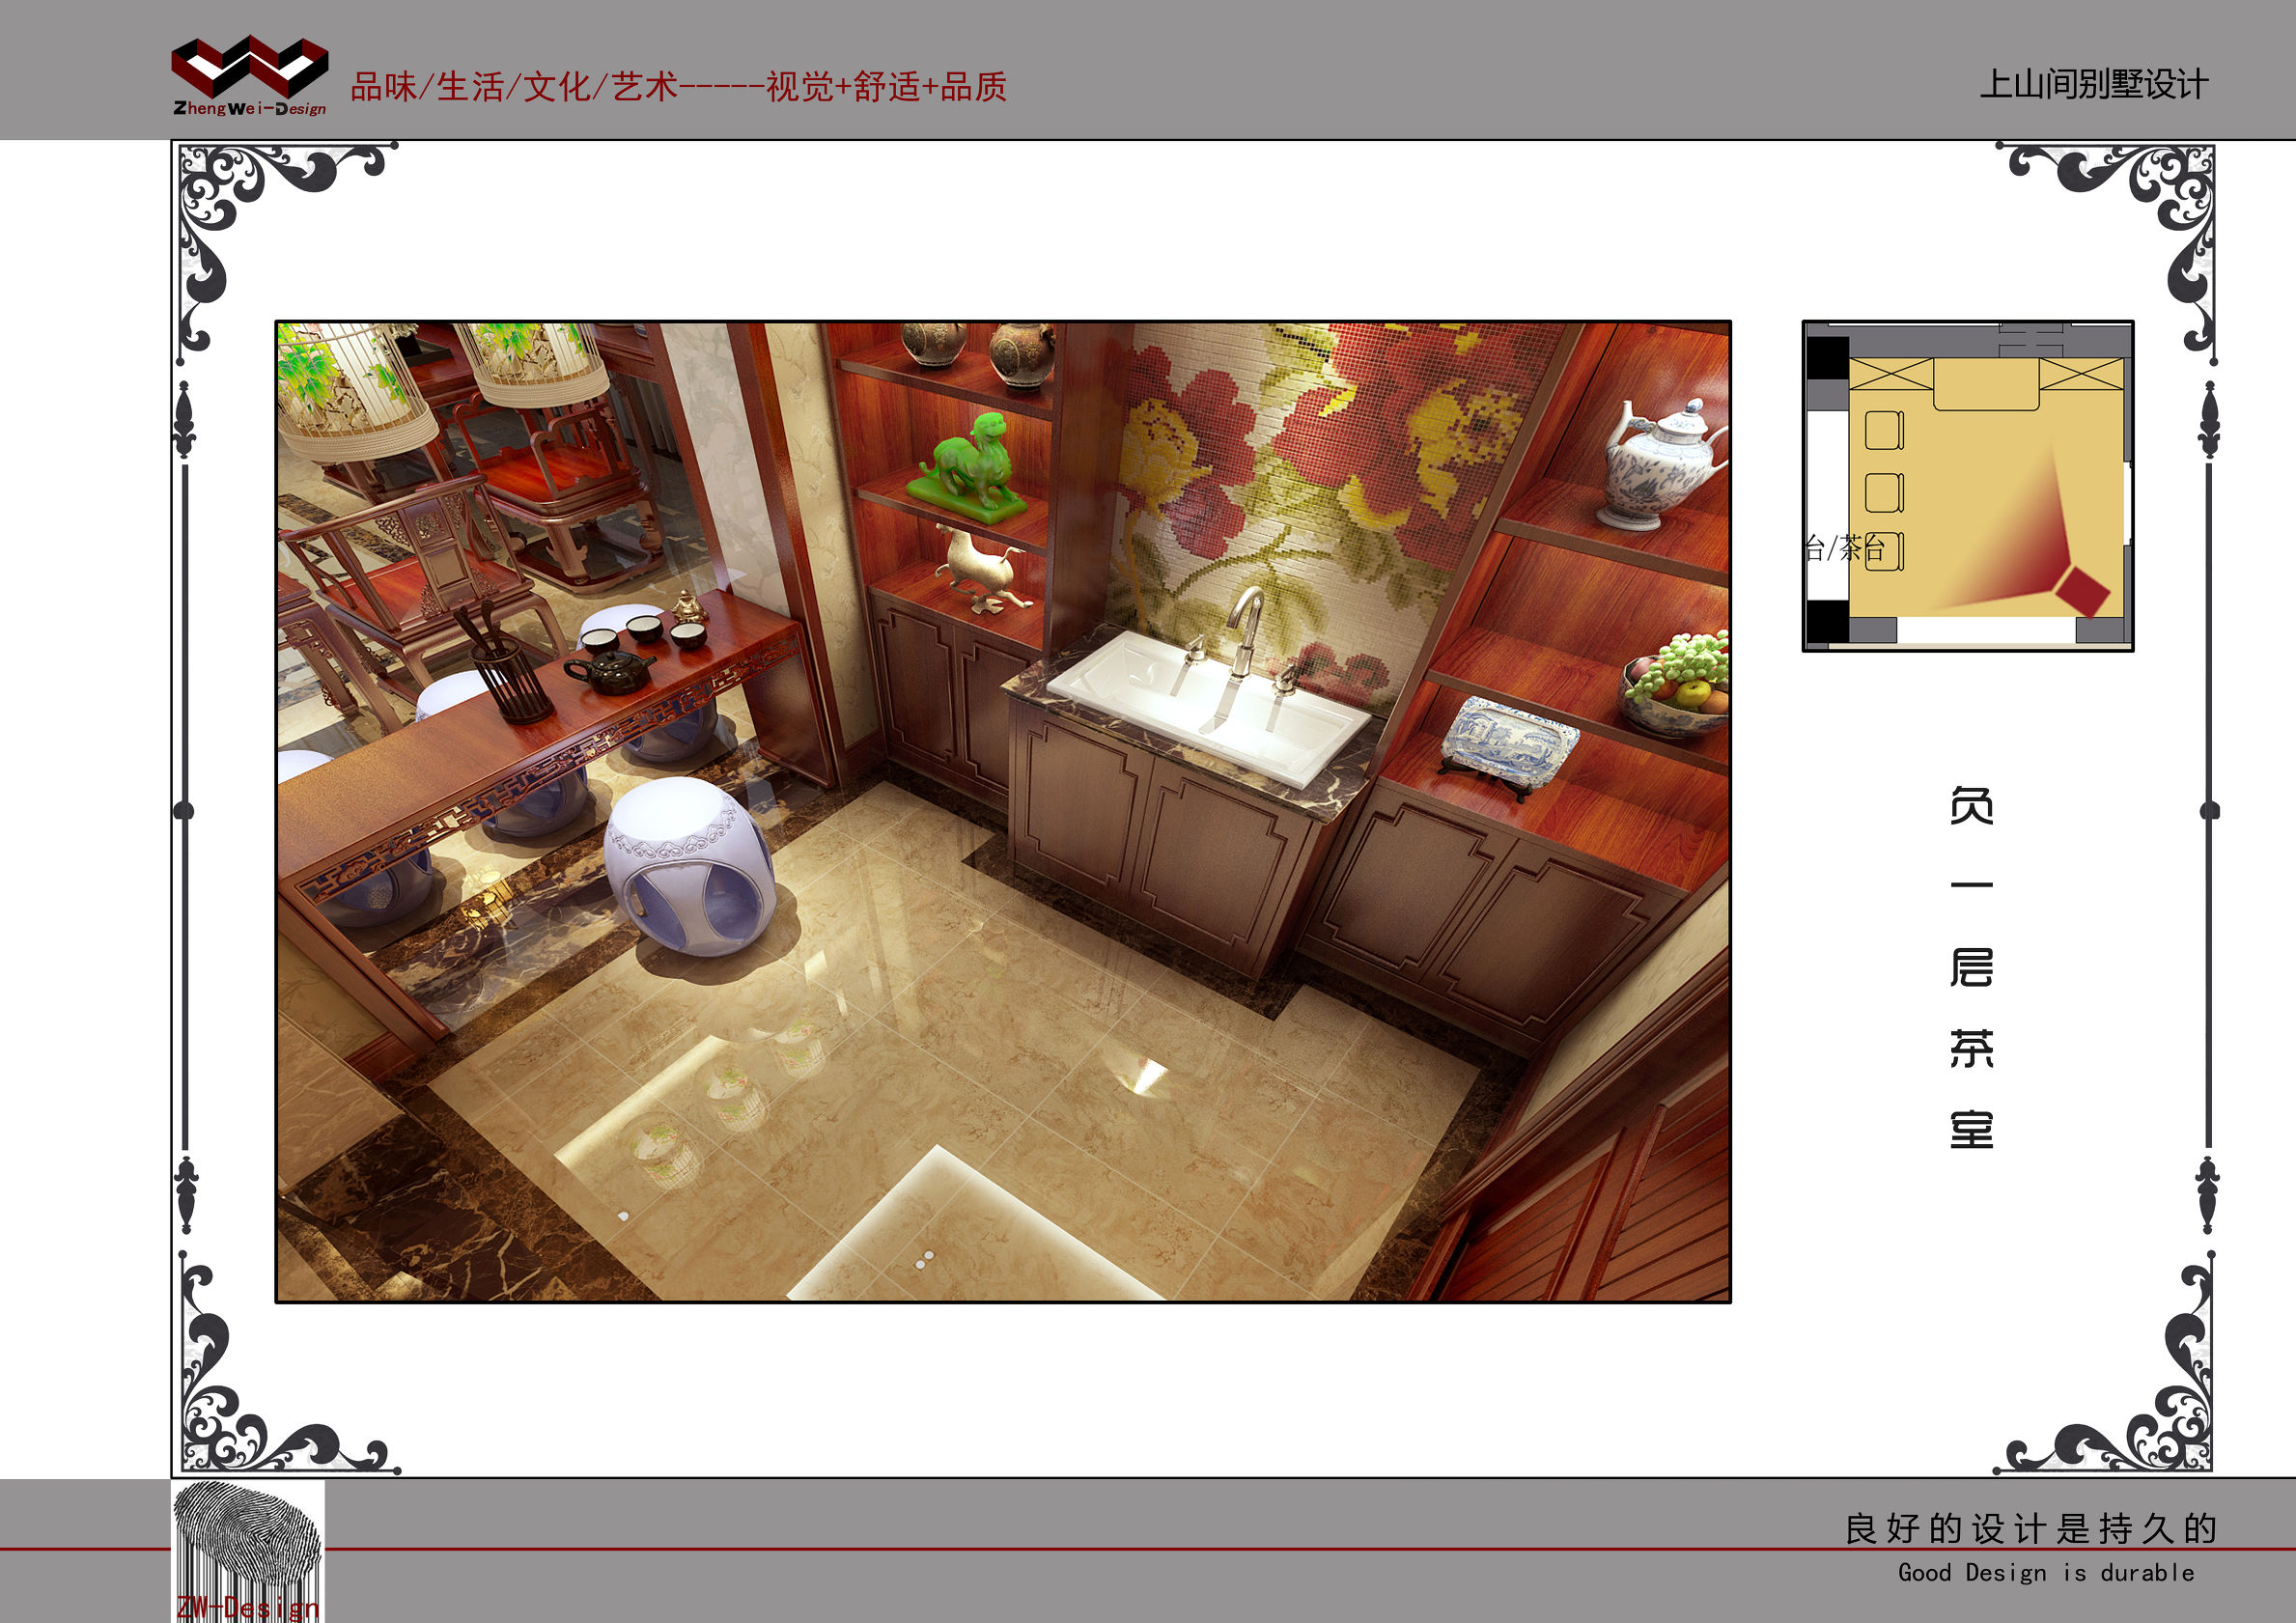This screenshot has width=2296, height=1623.
Task: Click the floor plan thumbnail
Action: (1967, 486)
